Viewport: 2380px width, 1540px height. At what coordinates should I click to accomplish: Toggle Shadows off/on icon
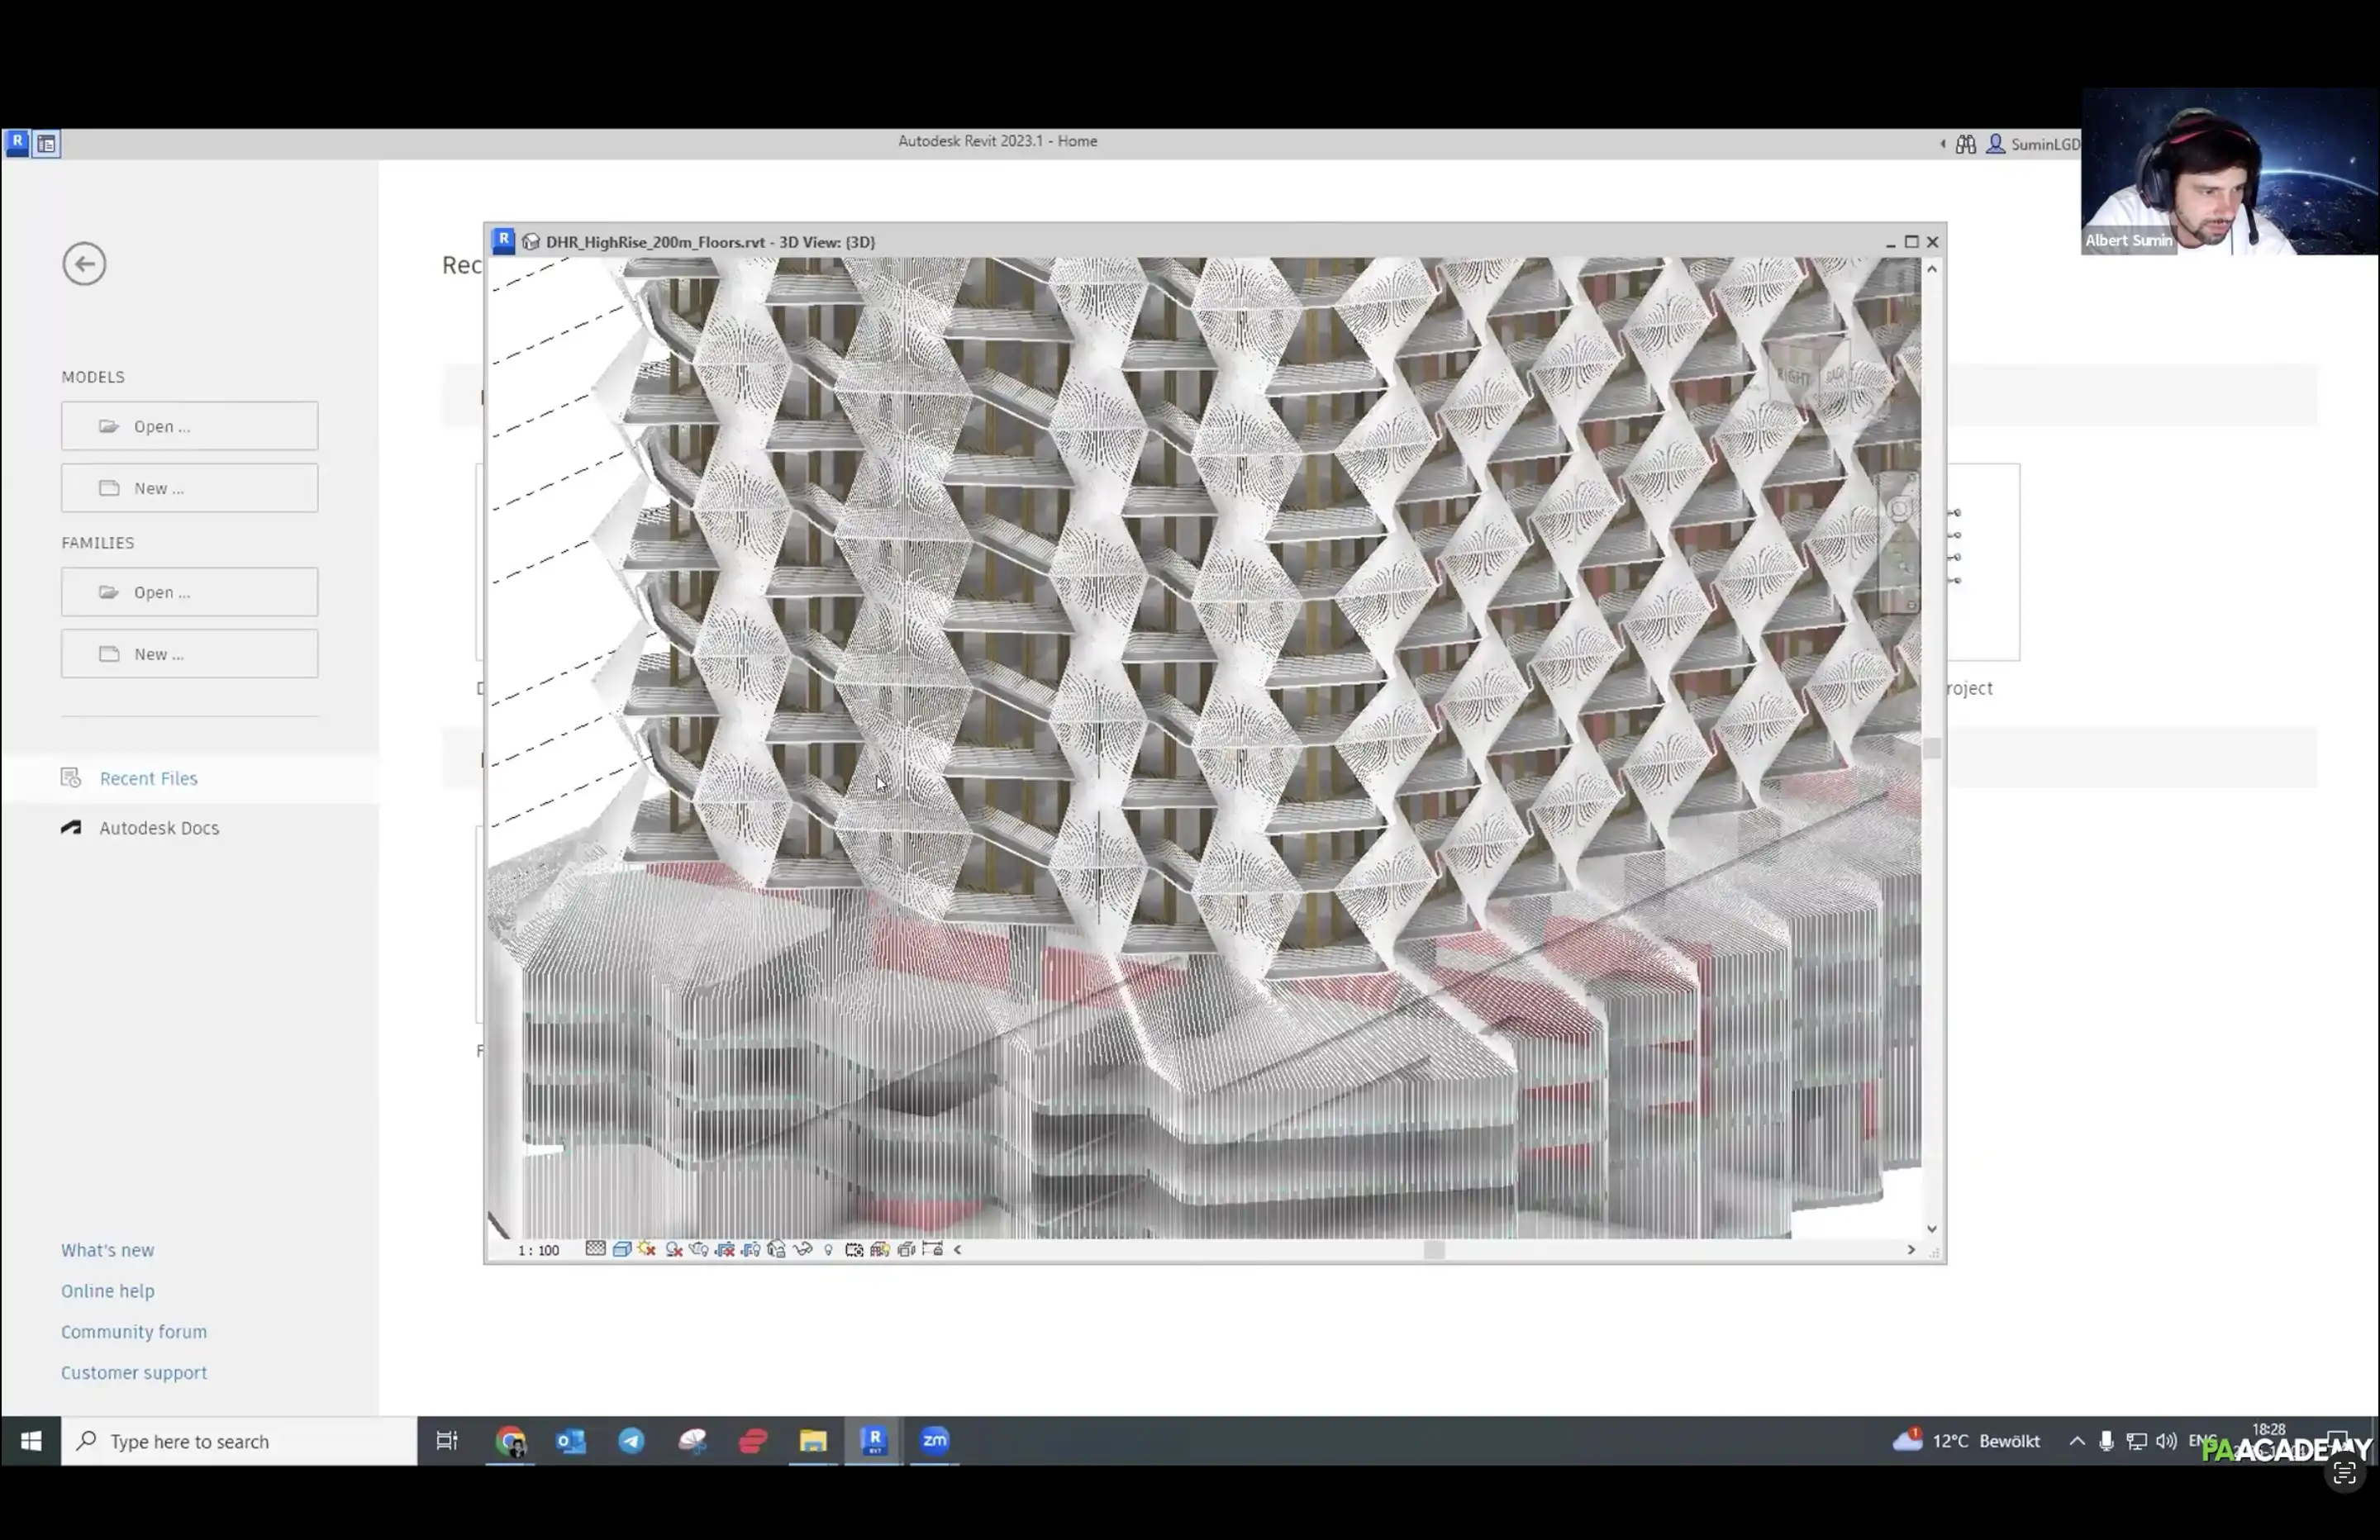pyautogui.click(x=674, y=1249)
